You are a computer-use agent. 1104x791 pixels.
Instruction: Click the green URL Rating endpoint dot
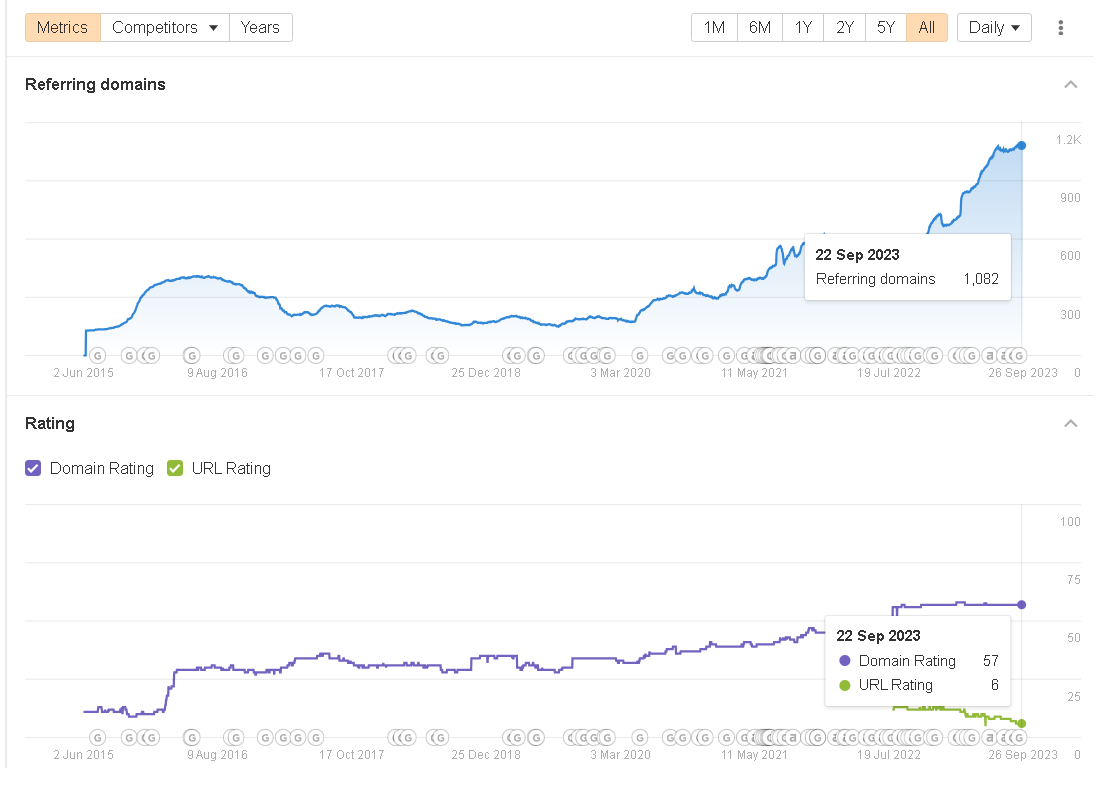coord(1021,723)
